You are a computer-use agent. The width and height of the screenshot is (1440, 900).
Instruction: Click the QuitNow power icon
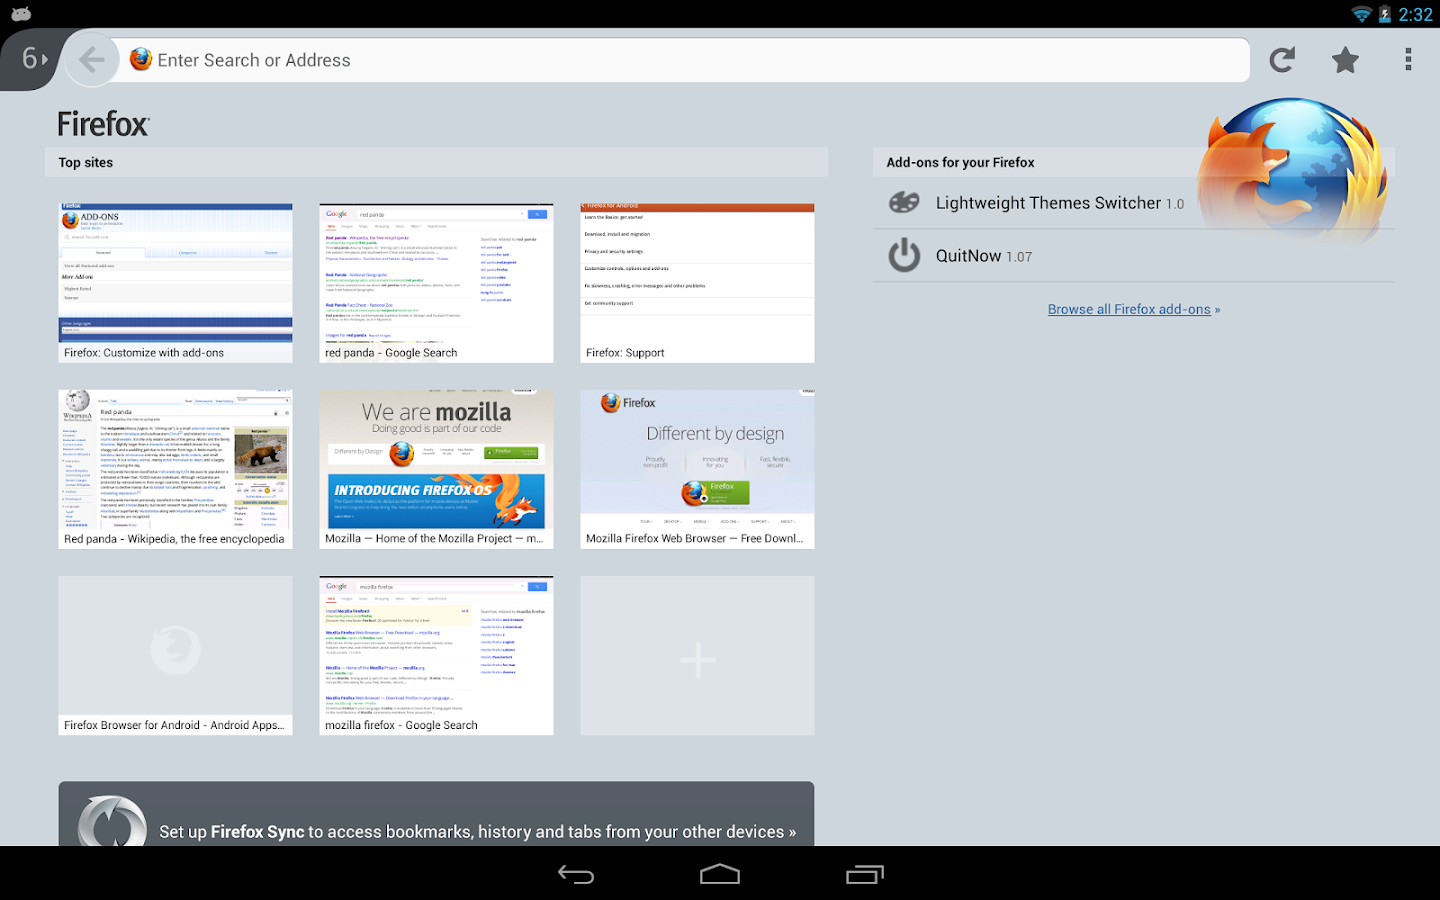(x=903, y=255)
